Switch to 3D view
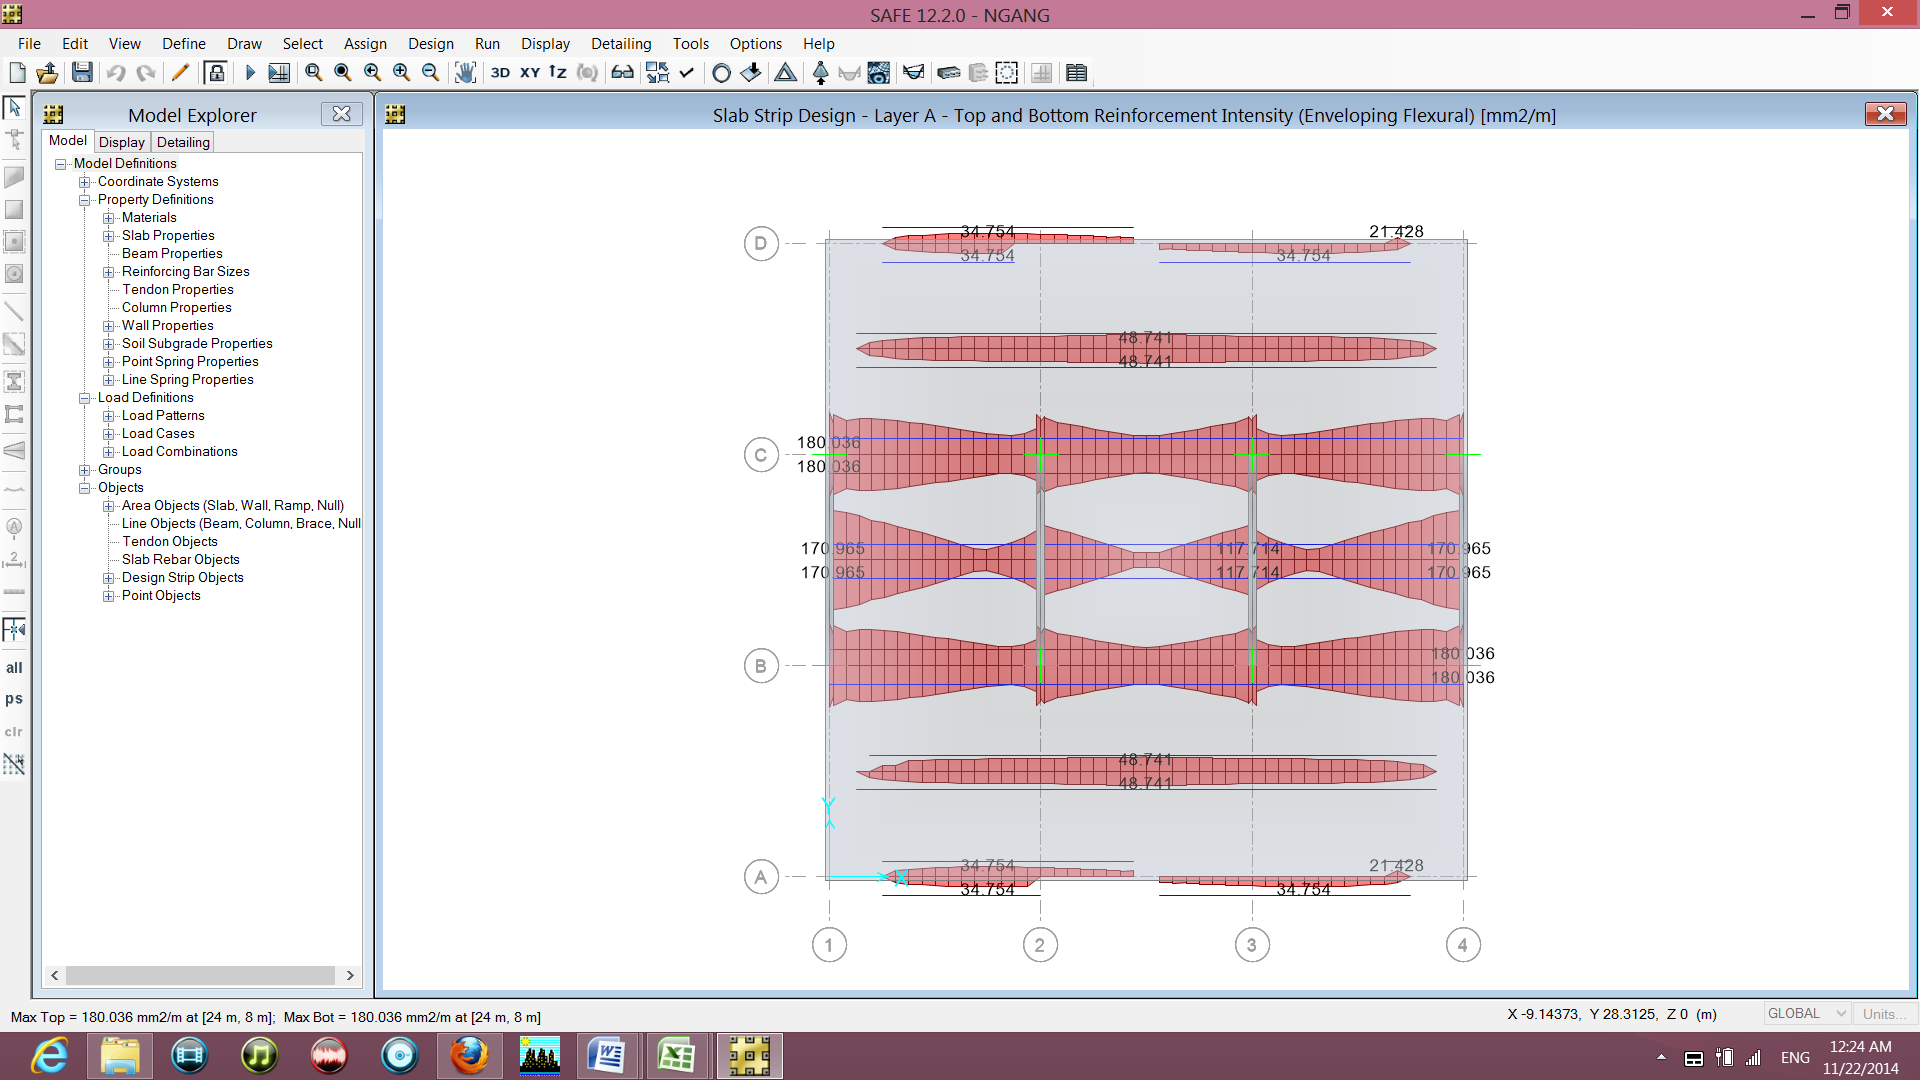 tap(500, 73)
